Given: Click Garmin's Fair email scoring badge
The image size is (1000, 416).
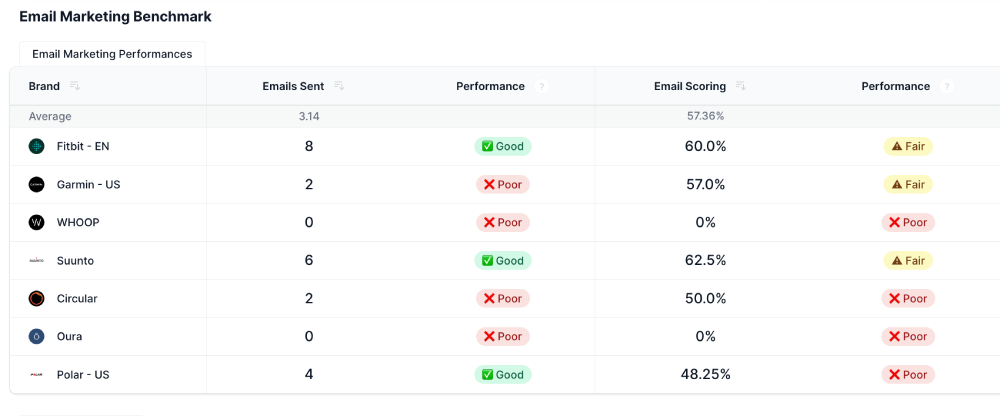Looking at the screenshot, I should pos(908,184).
